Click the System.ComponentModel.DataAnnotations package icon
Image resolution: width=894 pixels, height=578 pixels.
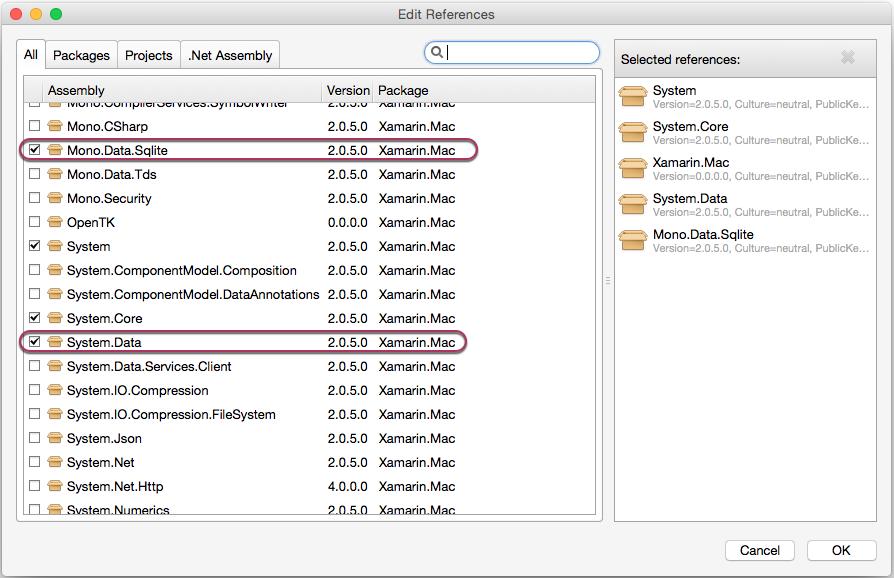(x=55, y=294)
